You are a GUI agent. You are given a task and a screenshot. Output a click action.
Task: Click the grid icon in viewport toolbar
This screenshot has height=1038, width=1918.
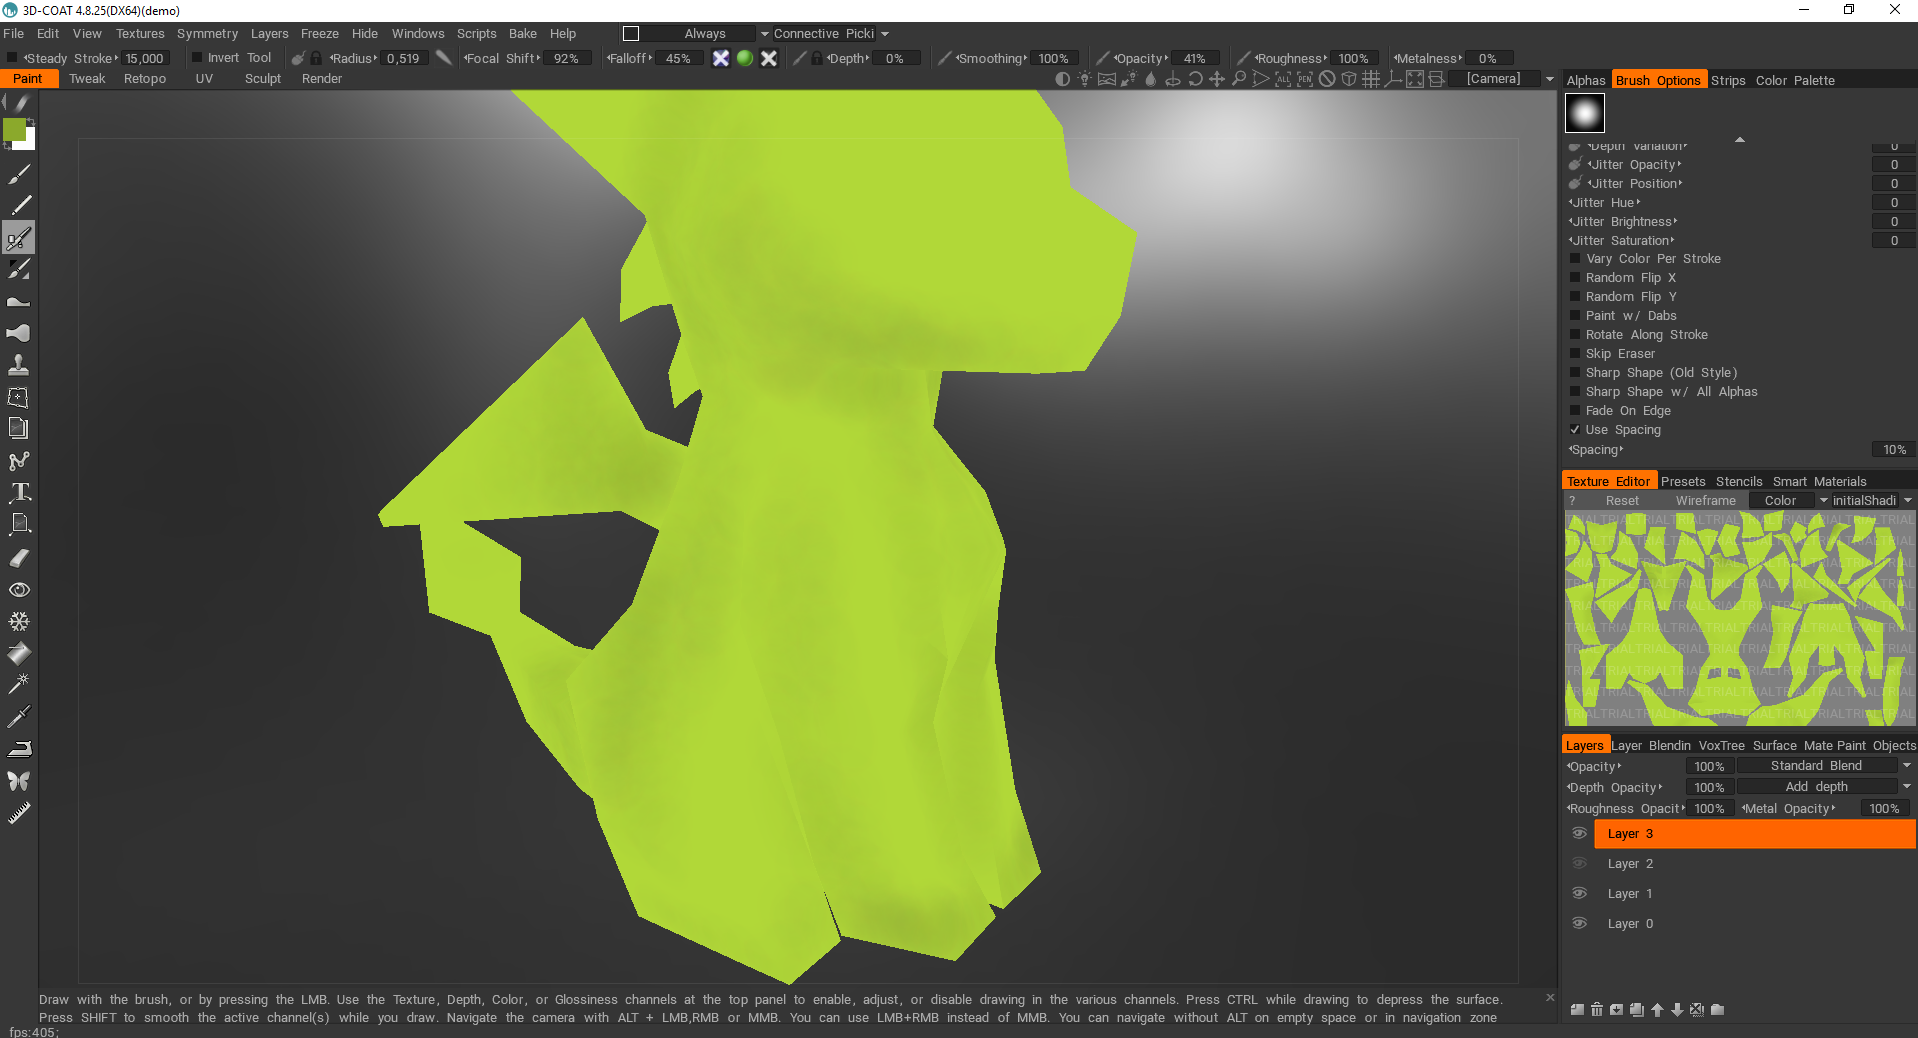click(x=1371, y=79)
